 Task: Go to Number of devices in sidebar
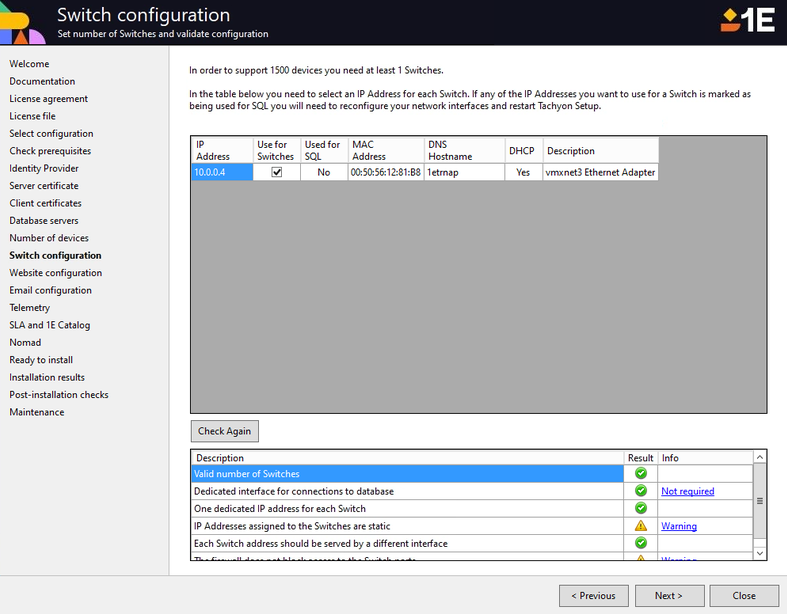[49, 238]
